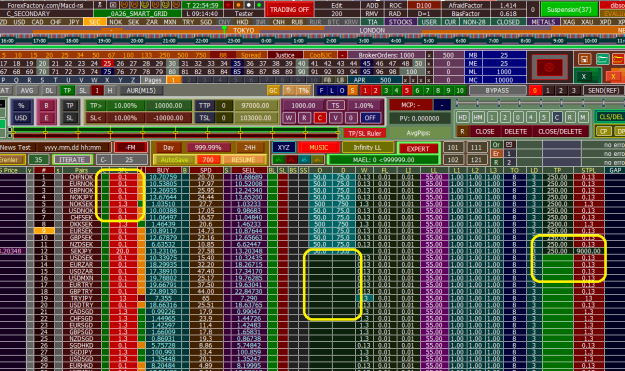Toggle the green TP button next to DL

tap(67, 90)
